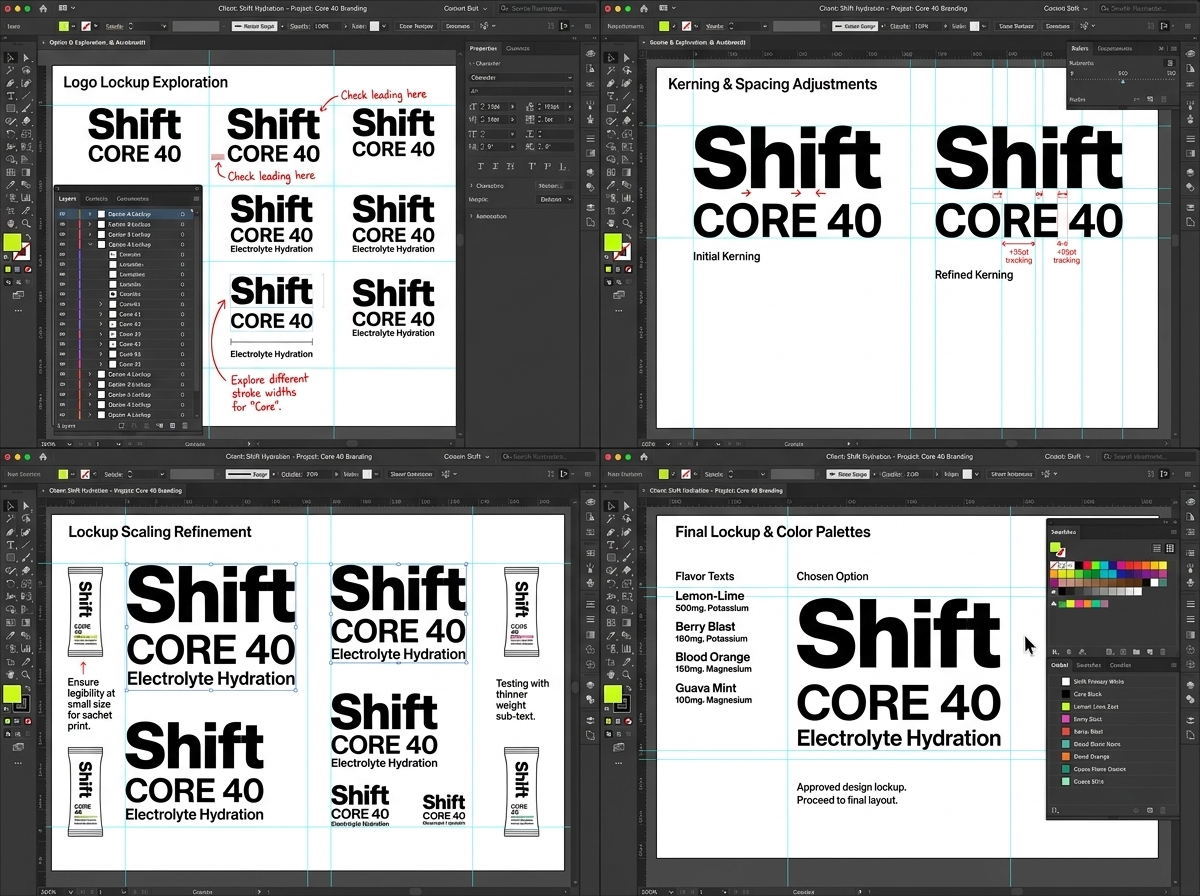
Task: Click the rightmost text button in top-right control bar
Action: coord(1057,26)
